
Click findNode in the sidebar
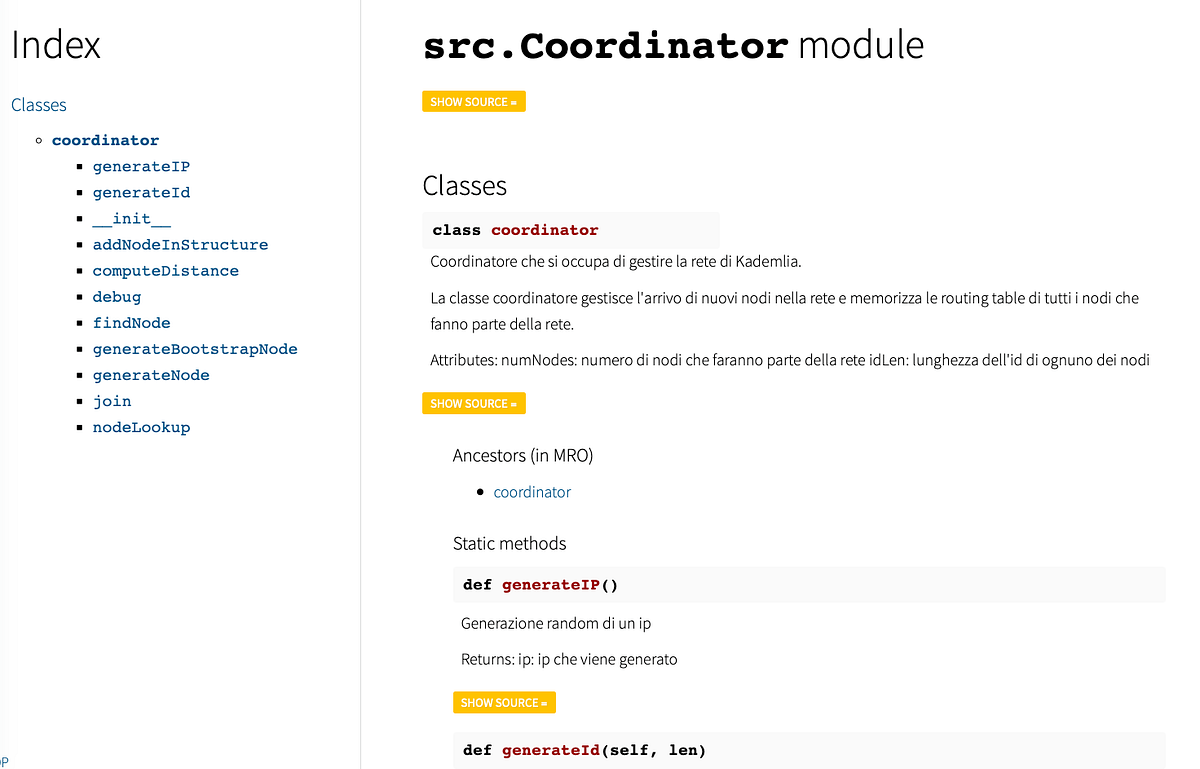click(131, 322)
